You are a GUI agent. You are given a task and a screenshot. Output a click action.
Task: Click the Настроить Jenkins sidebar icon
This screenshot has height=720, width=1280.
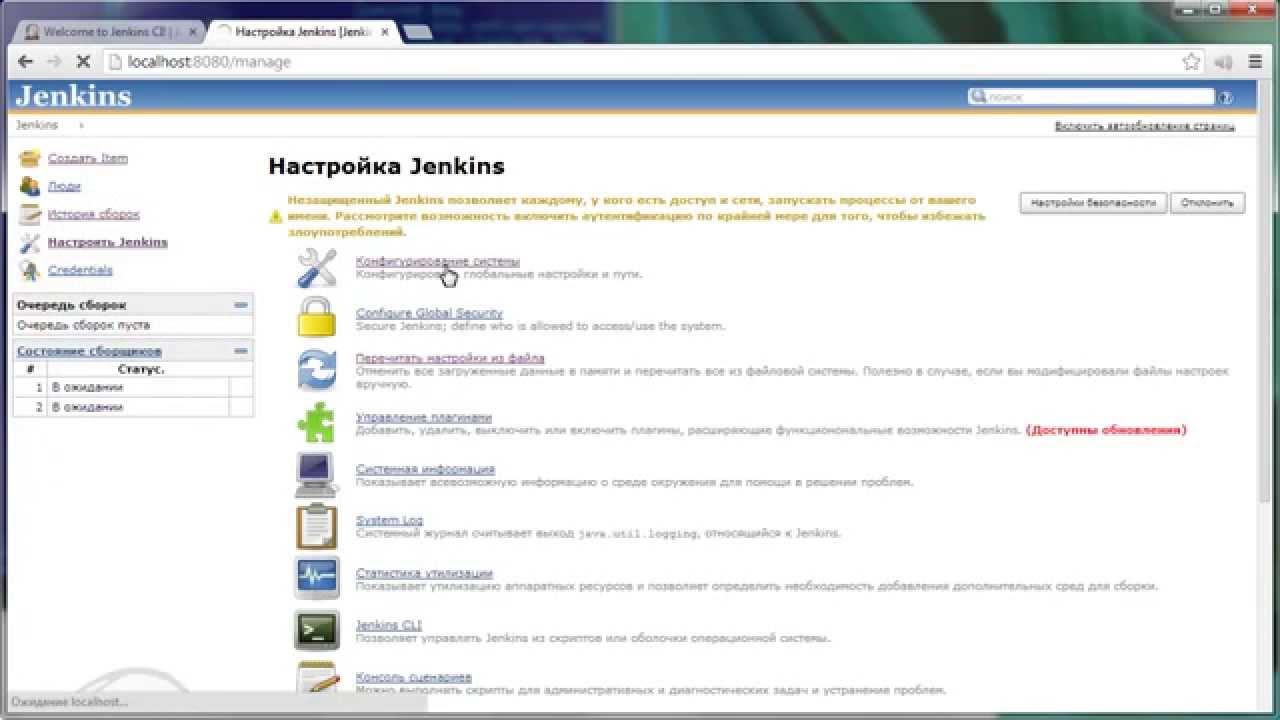click(x=30, y=242)
